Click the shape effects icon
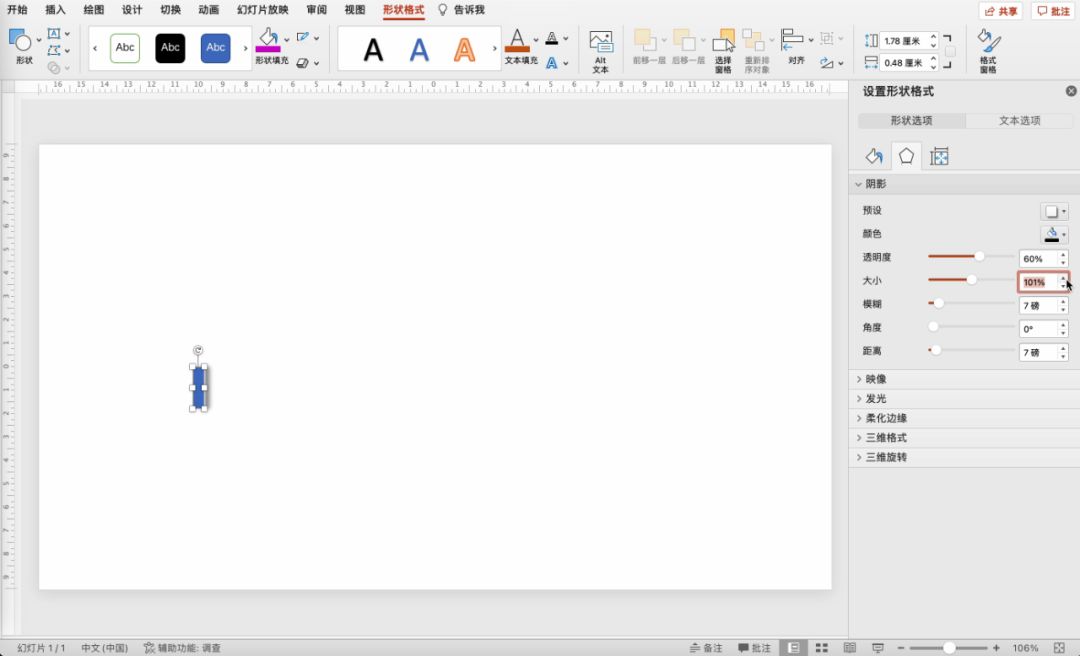This screenshot has width=1080, height=656. click(302, 63)
